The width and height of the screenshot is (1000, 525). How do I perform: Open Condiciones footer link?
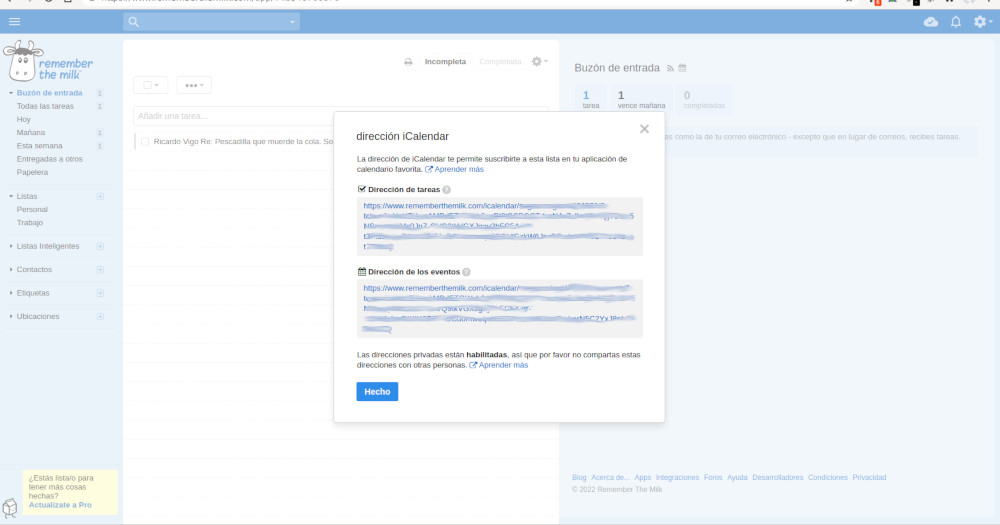(828, 478)
